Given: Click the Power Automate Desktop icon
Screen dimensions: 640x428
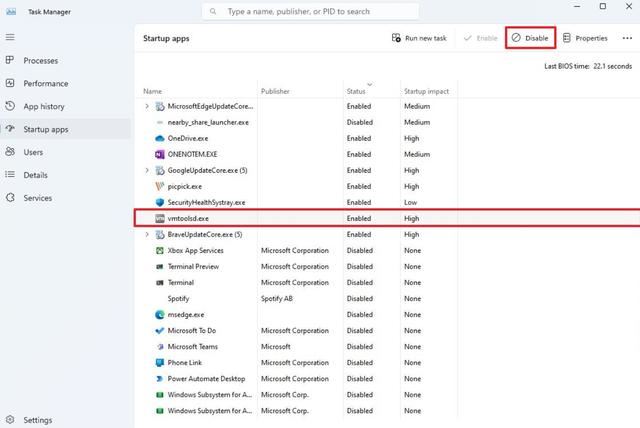Looking at the screenshot, I should click(x=160, y=379).
